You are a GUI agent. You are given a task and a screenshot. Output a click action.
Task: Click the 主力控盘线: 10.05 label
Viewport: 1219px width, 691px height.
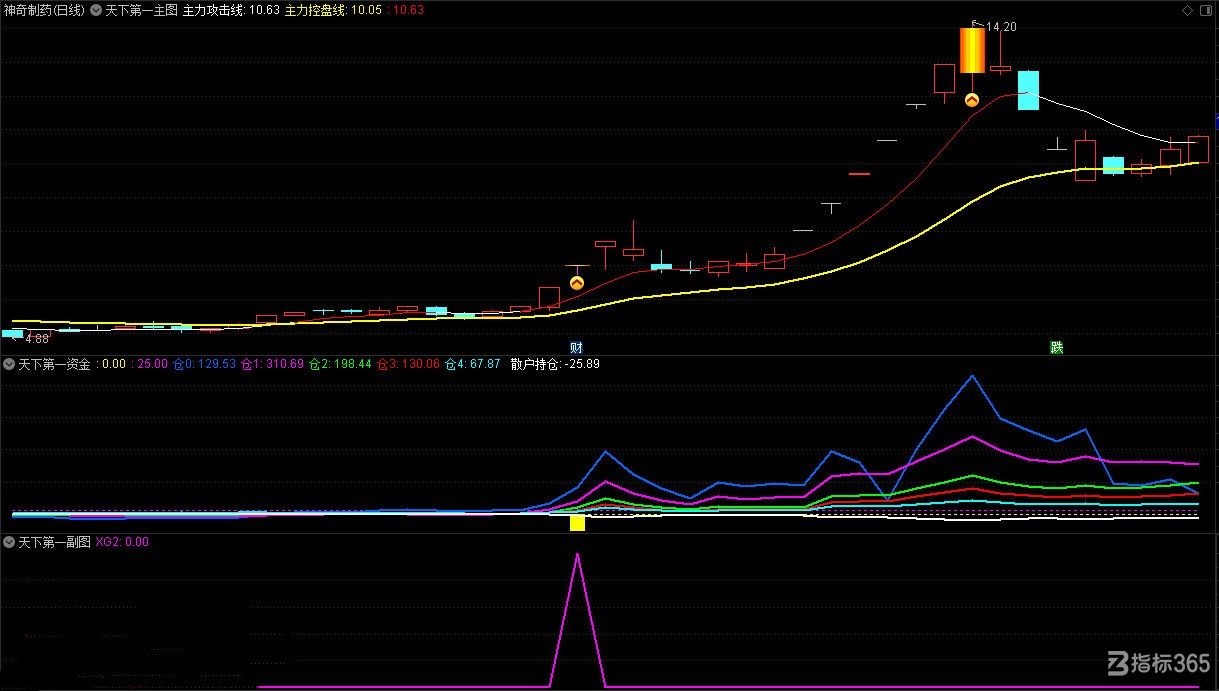334,10
